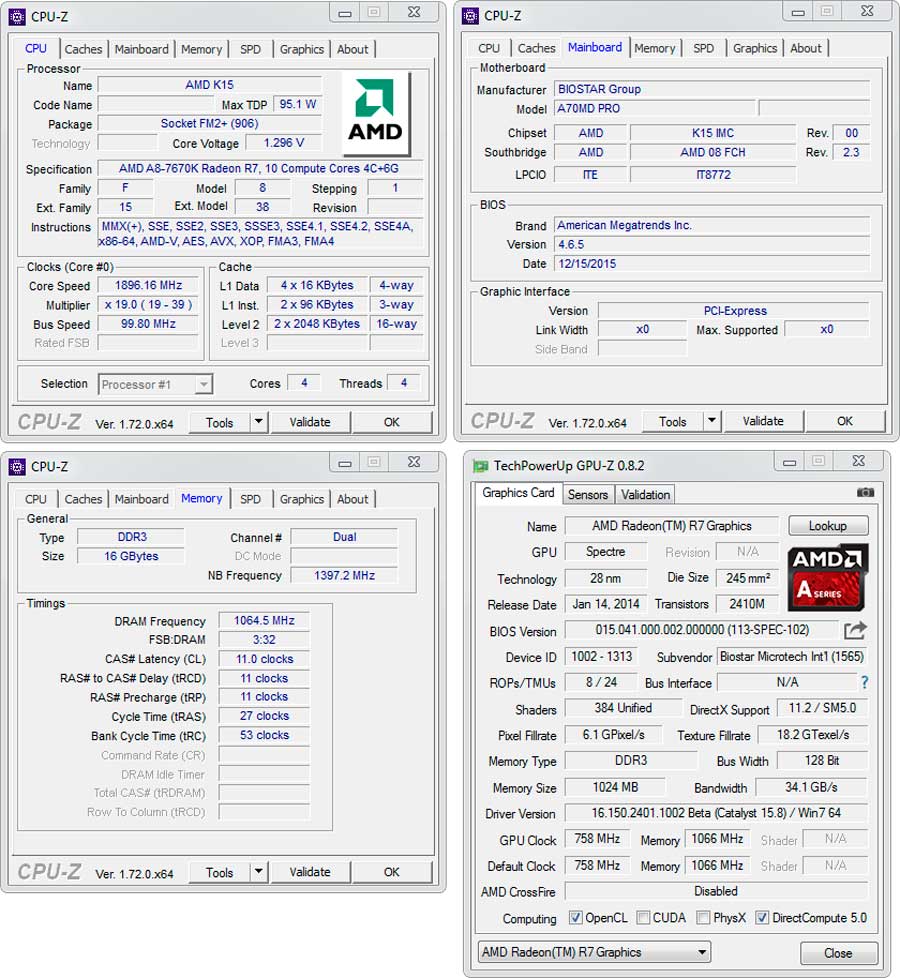Click the GPU-Z title bar icon
Viewport: 900px width, 978px height.
click(480, 466)
